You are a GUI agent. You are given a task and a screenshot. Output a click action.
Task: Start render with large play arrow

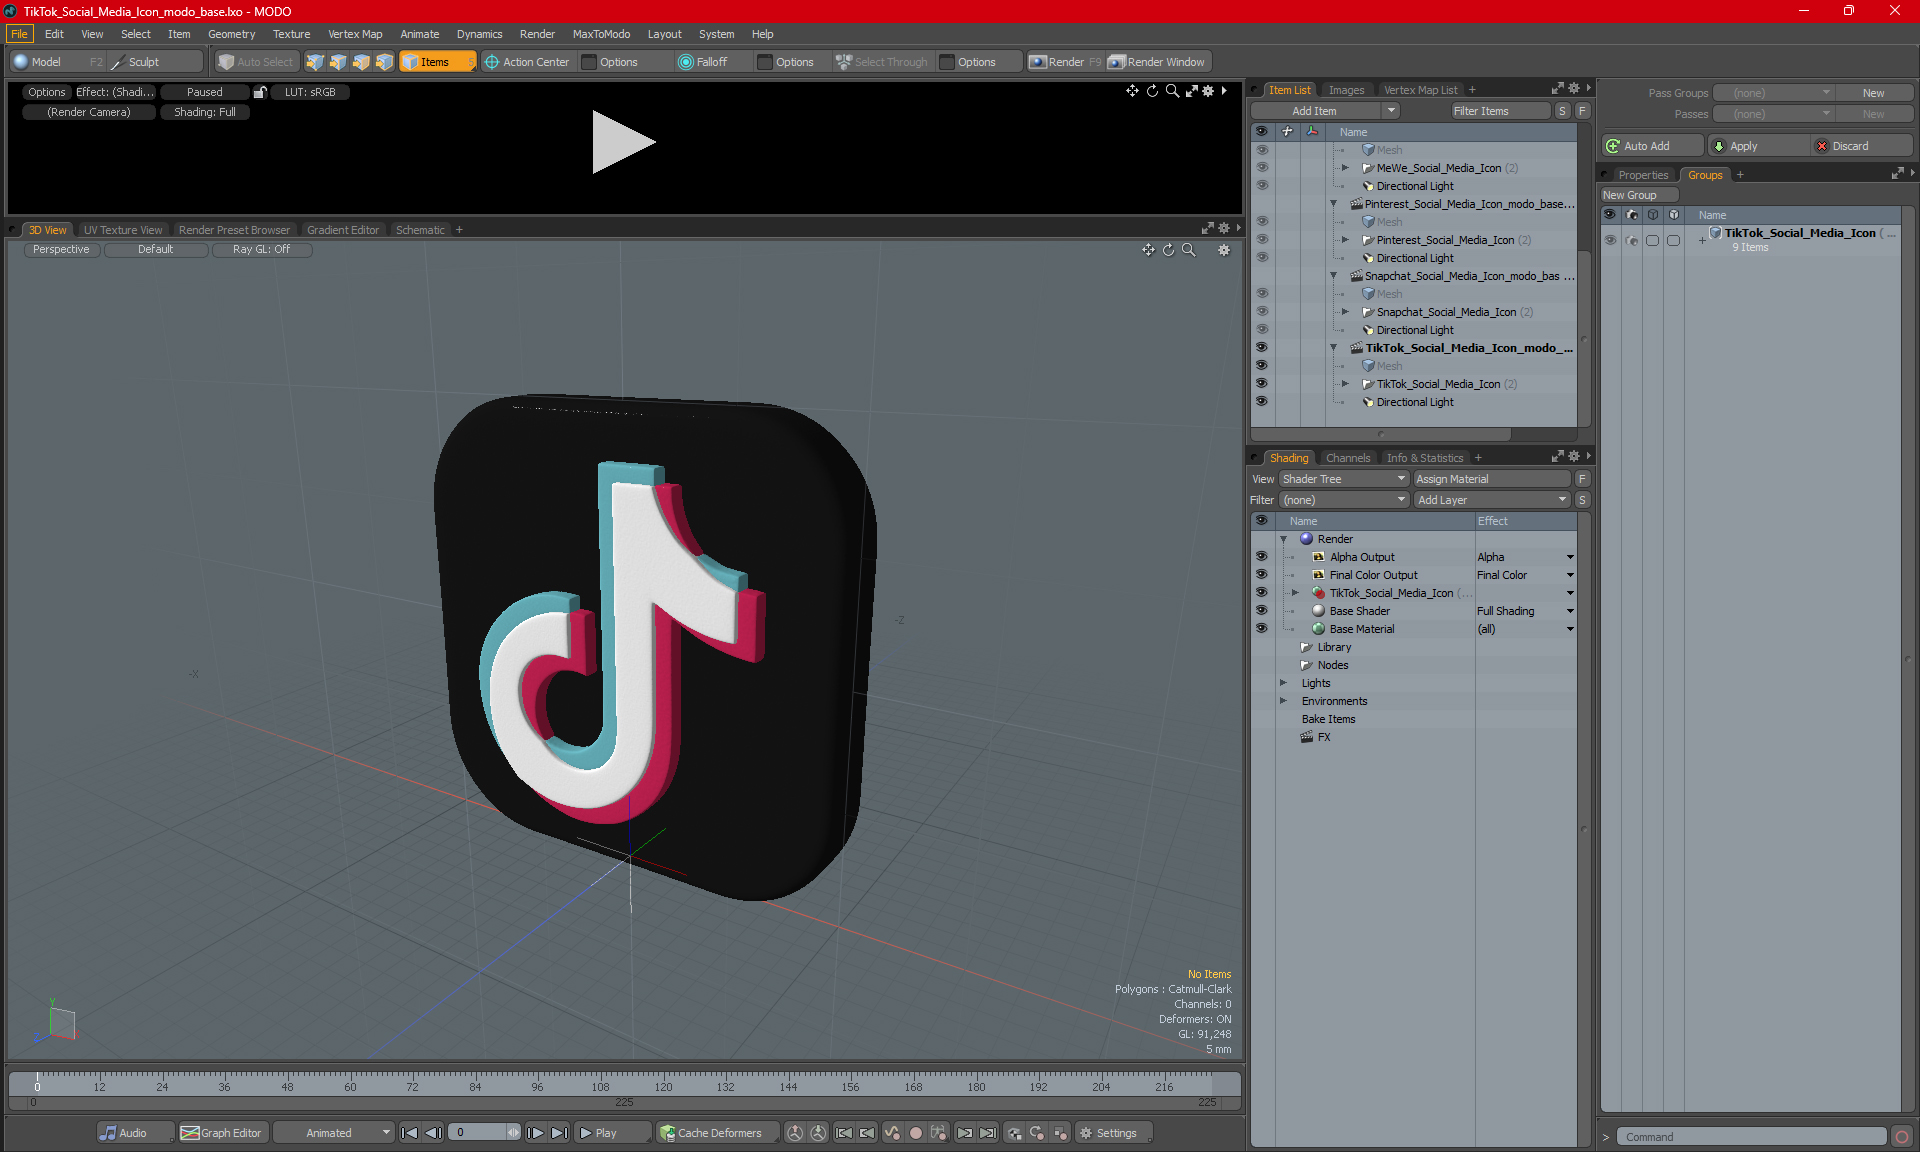coord(622,142)
